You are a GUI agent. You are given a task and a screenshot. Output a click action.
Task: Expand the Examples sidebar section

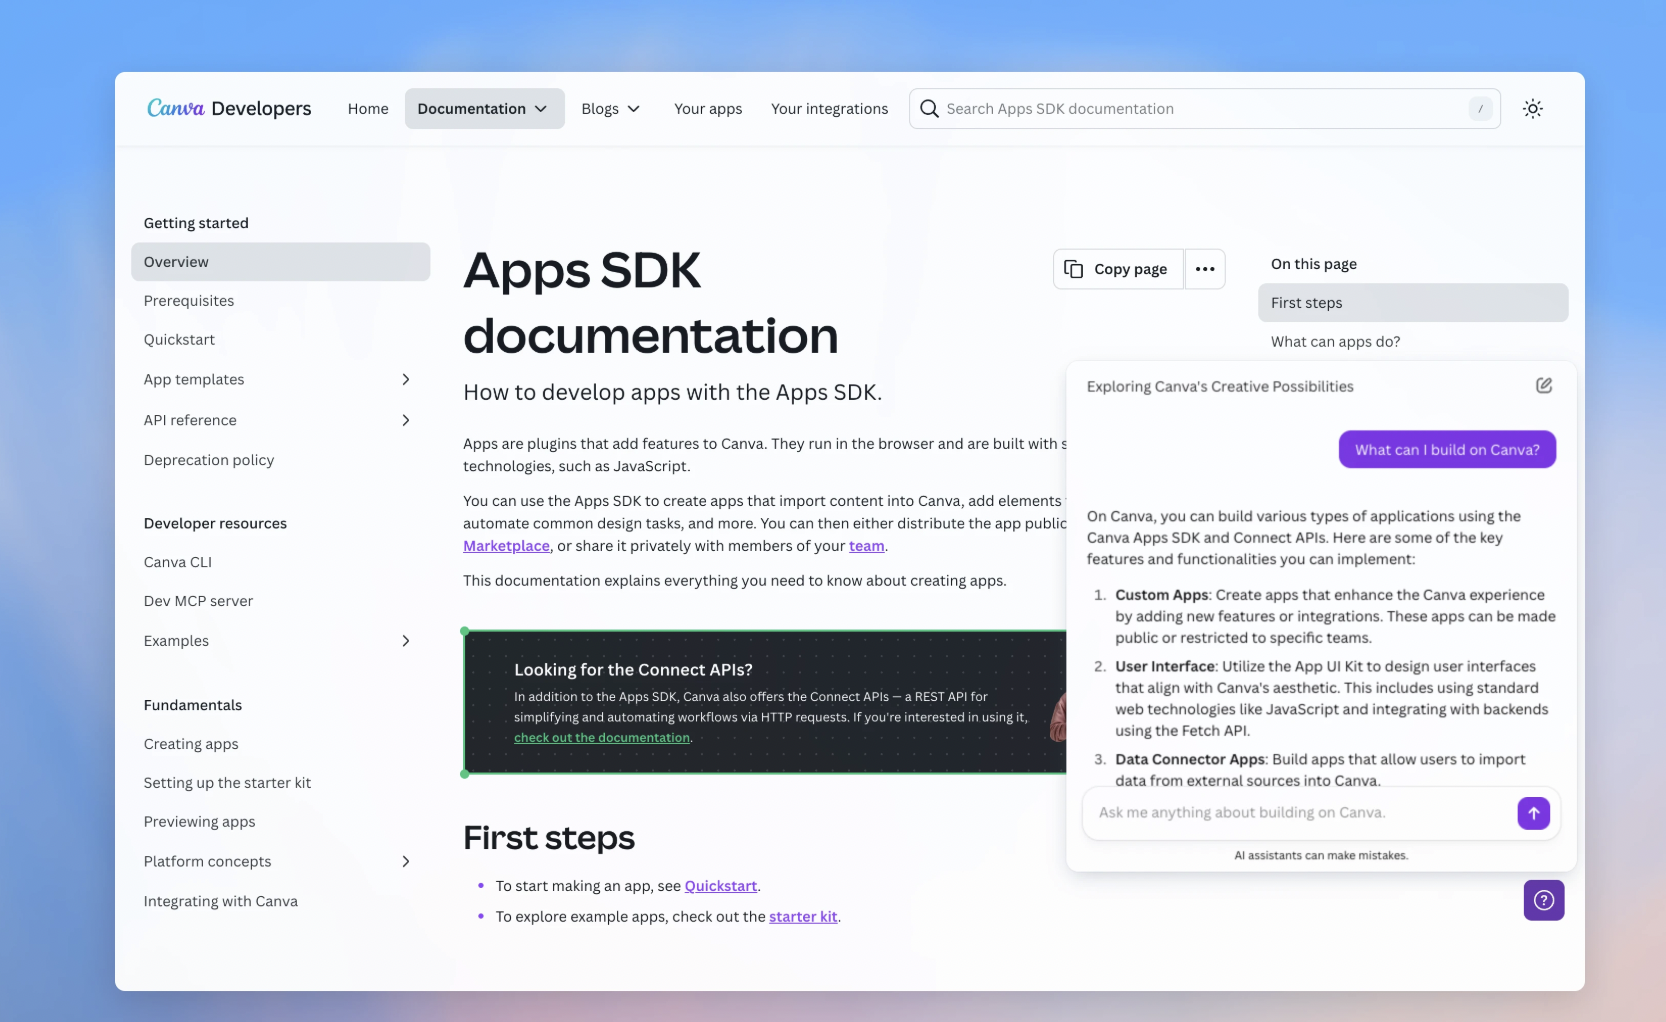click(405, 641)
